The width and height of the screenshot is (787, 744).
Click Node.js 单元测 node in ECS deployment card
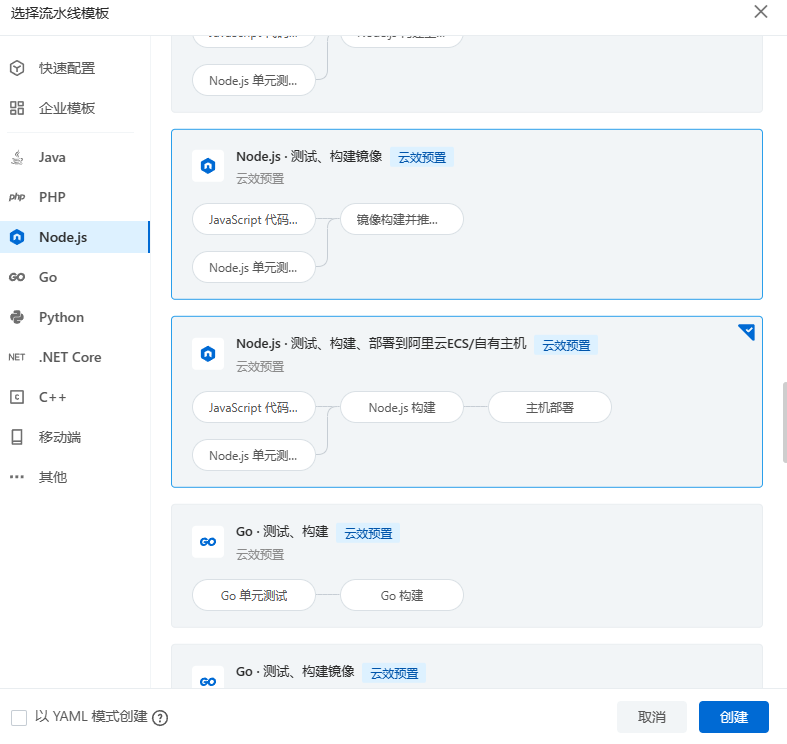click(x=253, y=455)
